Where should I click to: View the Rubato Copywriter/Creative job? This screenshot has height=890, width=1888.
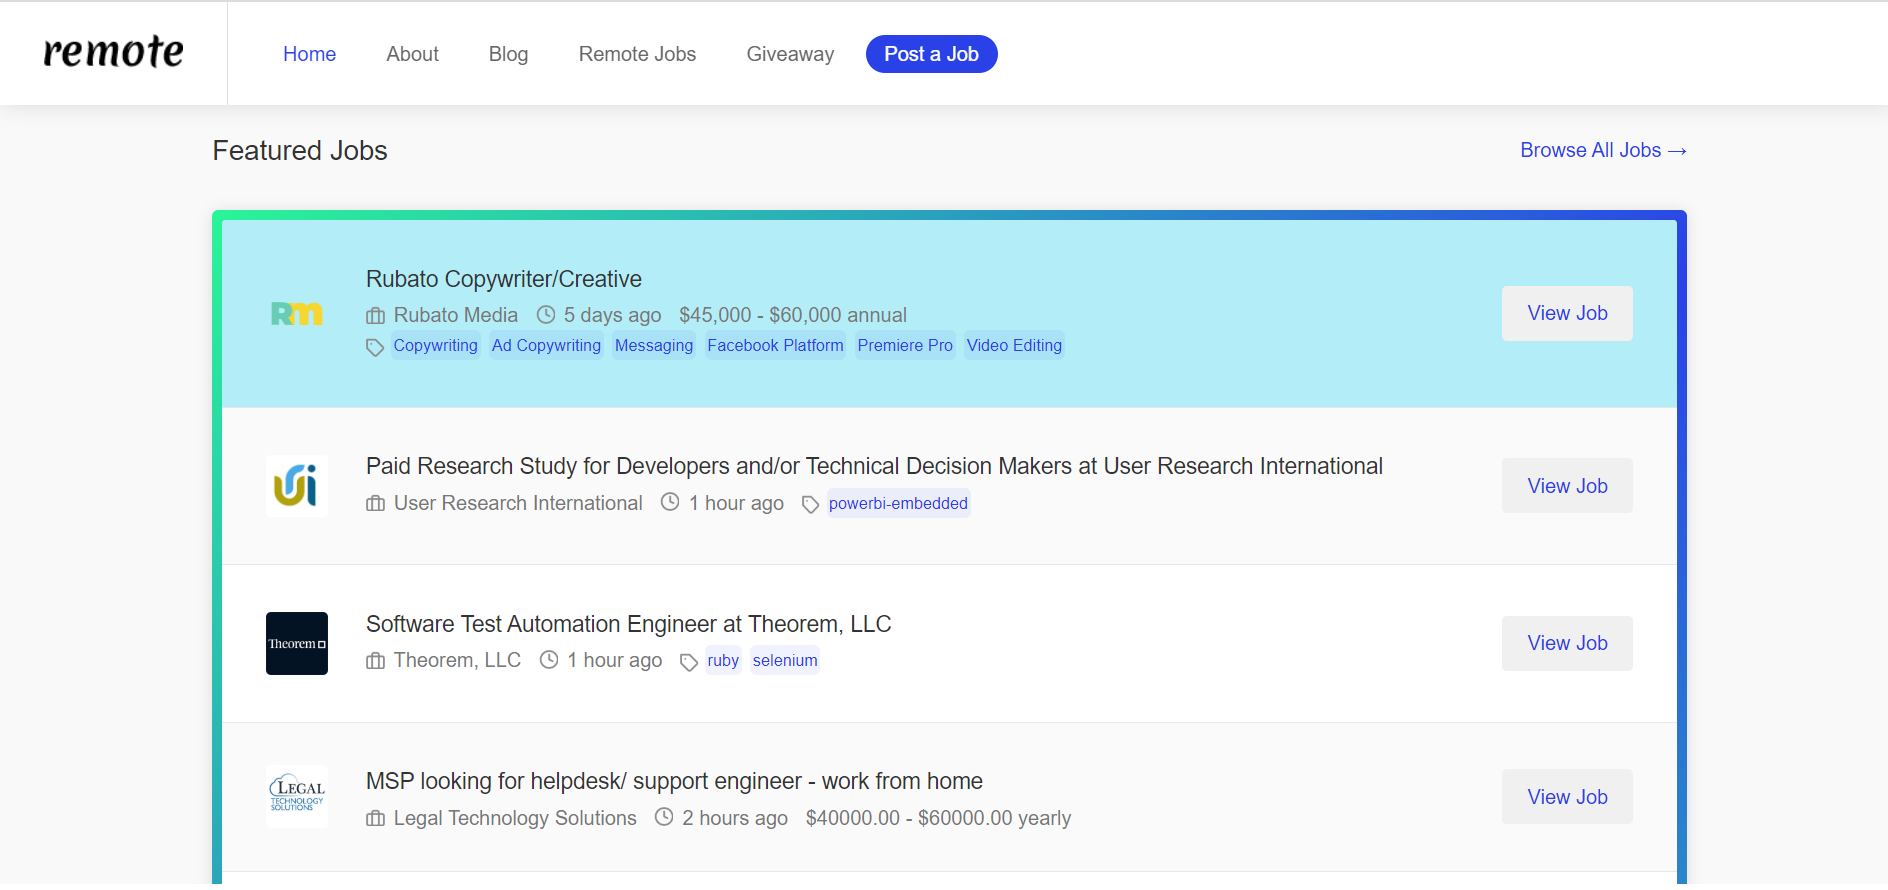point(1567,313)
